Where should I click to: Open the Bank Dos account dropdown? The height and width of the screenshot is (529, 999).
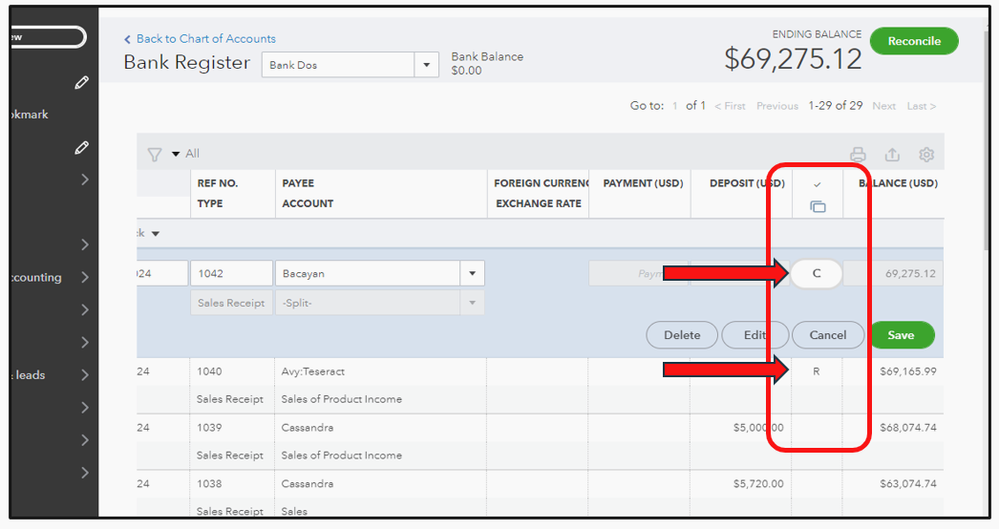tap(428, 65)
